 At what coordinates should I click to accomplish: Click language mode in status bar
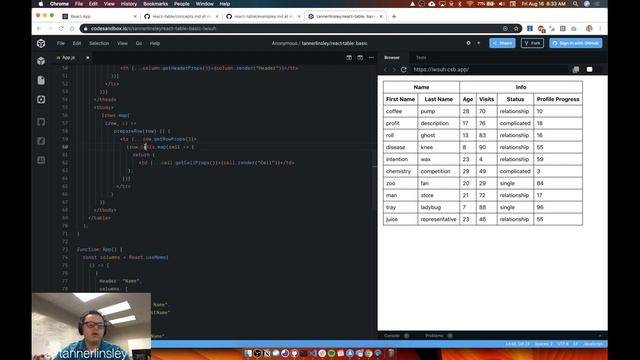[x=593, y=344]
